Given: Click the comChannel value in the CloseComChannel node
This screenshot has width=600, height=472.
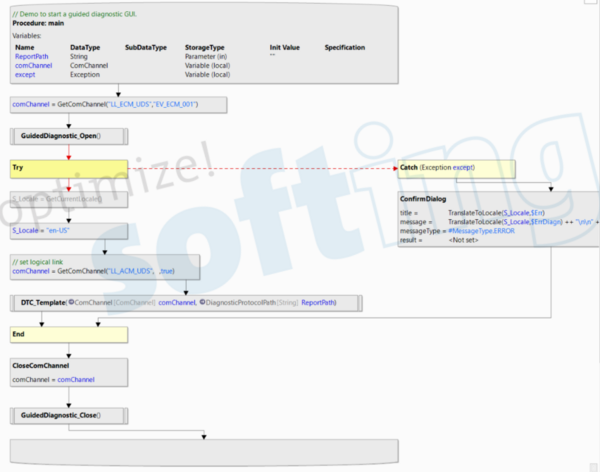Looking at the screenshot, I should (x=76, y=380).
